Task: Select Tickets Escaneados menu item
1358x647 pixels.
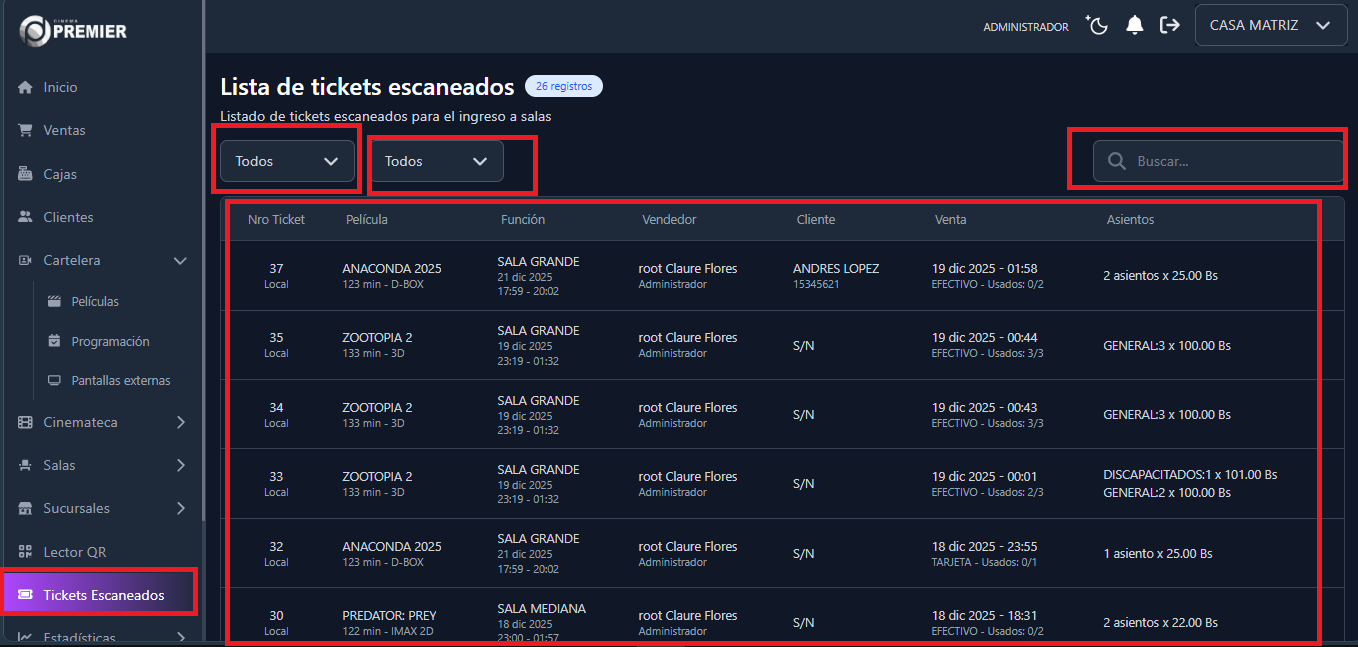Action: click(x=102, y=595)
